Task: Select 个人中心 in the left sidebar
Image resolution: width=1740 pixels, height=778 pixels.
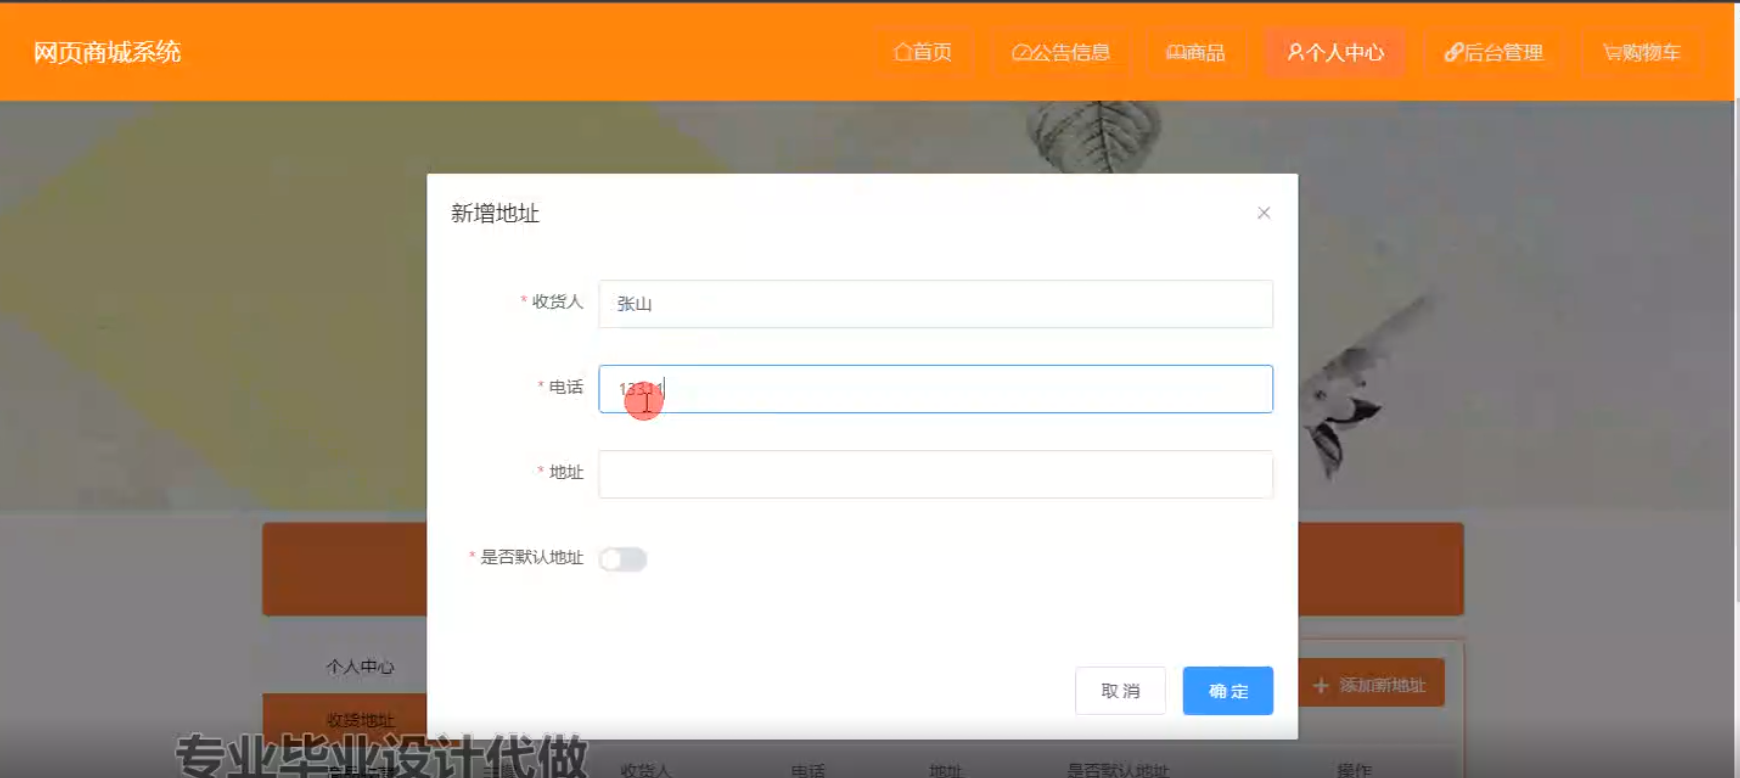Action: tap(360, 667)
